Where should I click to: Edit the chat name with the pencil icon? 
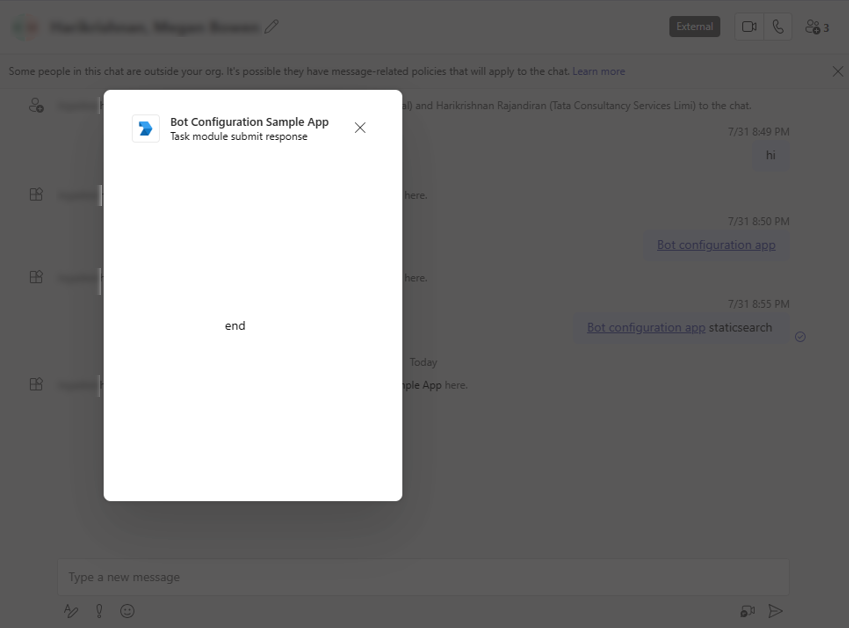point(272,27)
